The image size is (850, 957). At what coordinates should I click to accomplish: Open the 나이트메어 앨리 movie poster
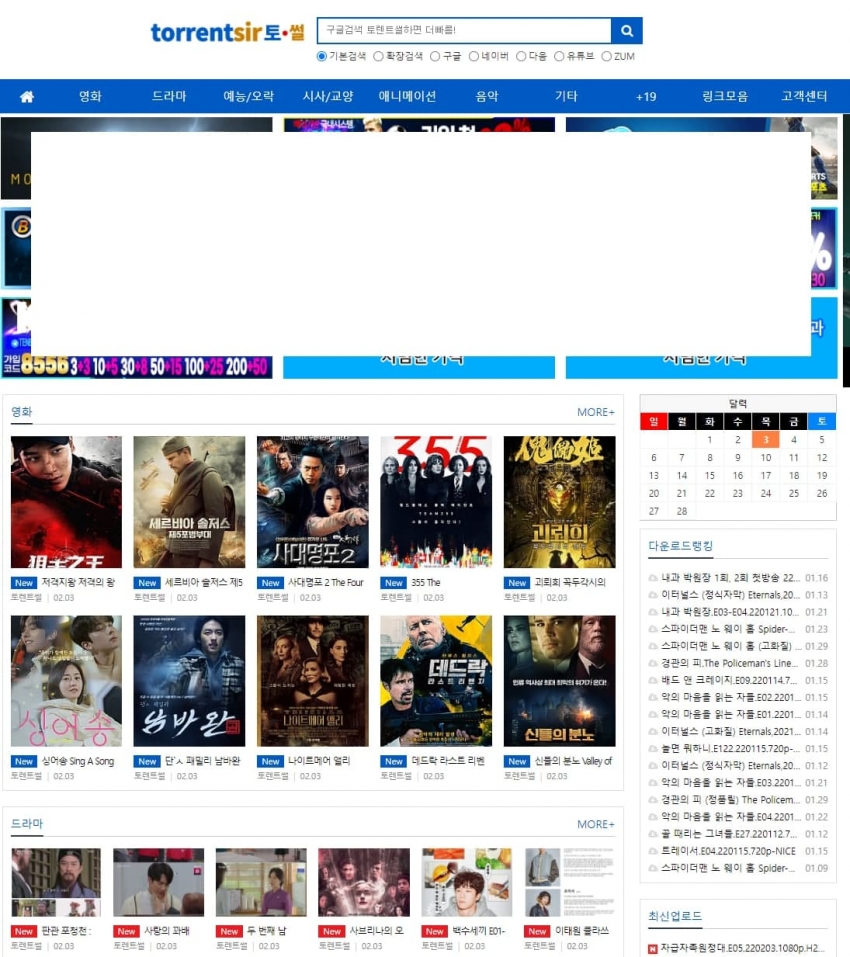coord(312,681)
